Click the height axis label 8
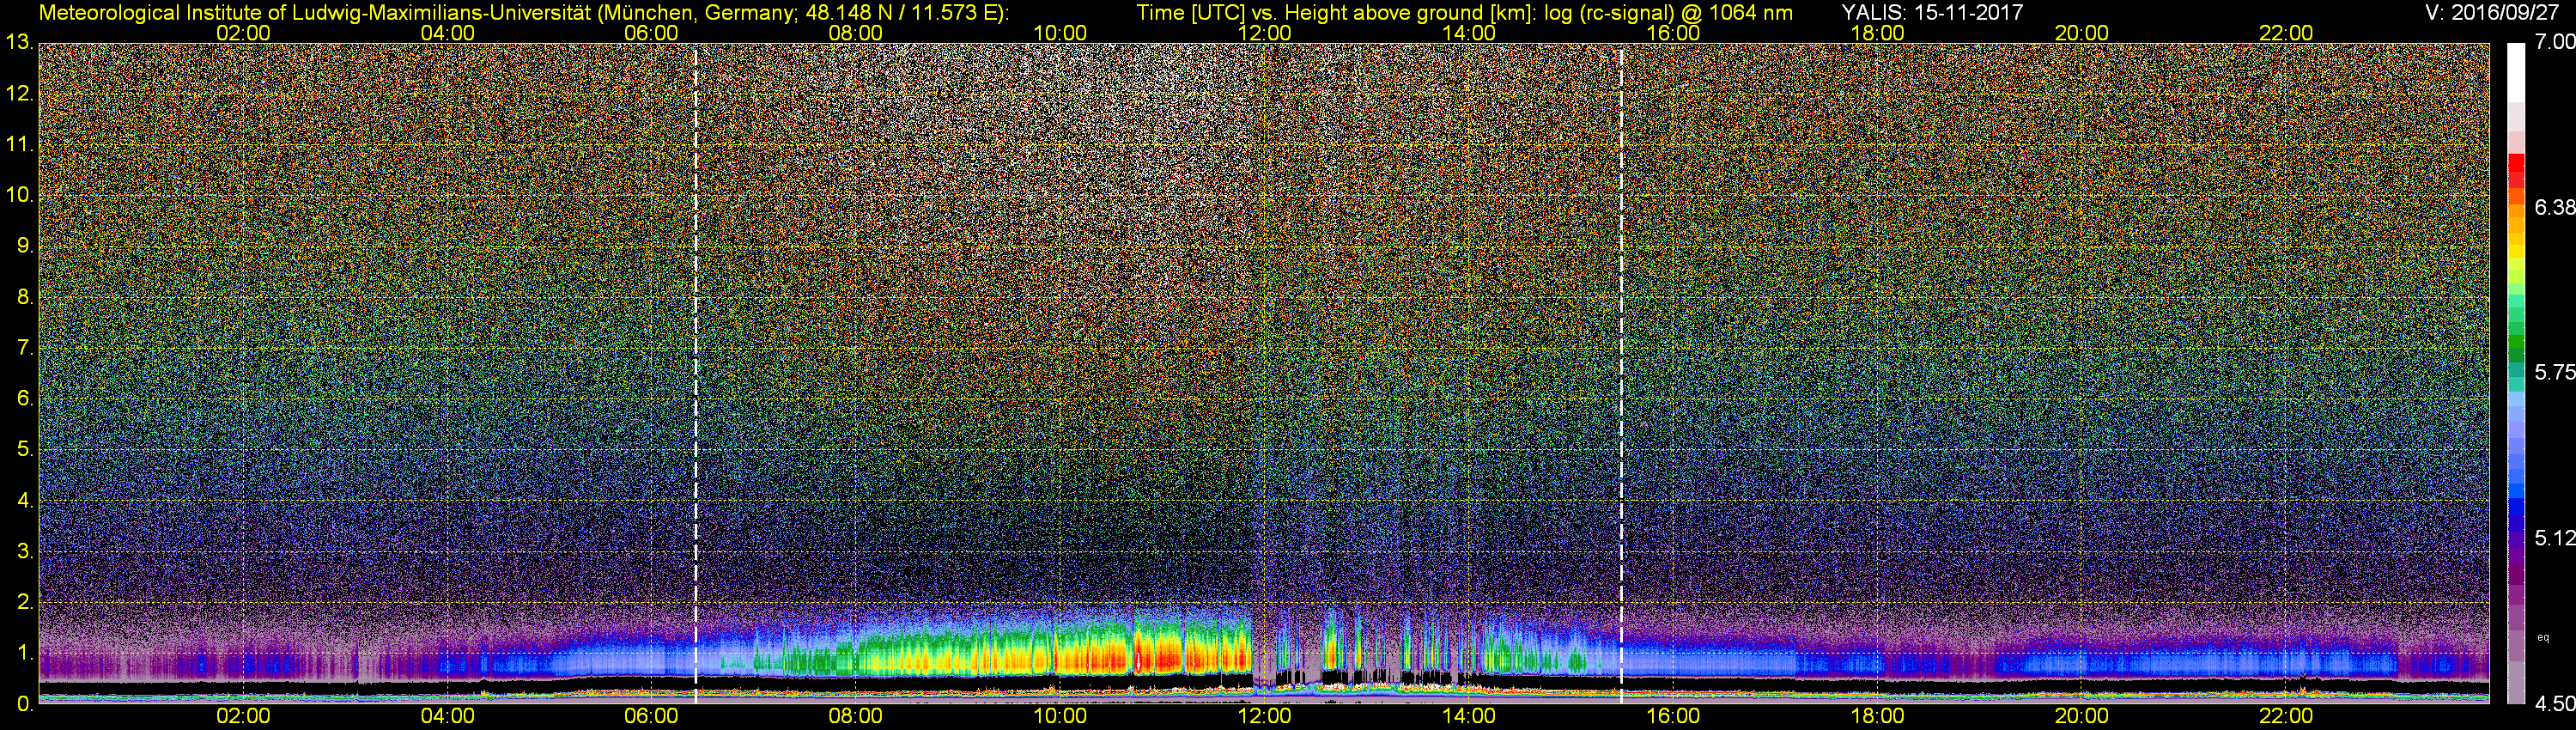 tap(24, 297)
